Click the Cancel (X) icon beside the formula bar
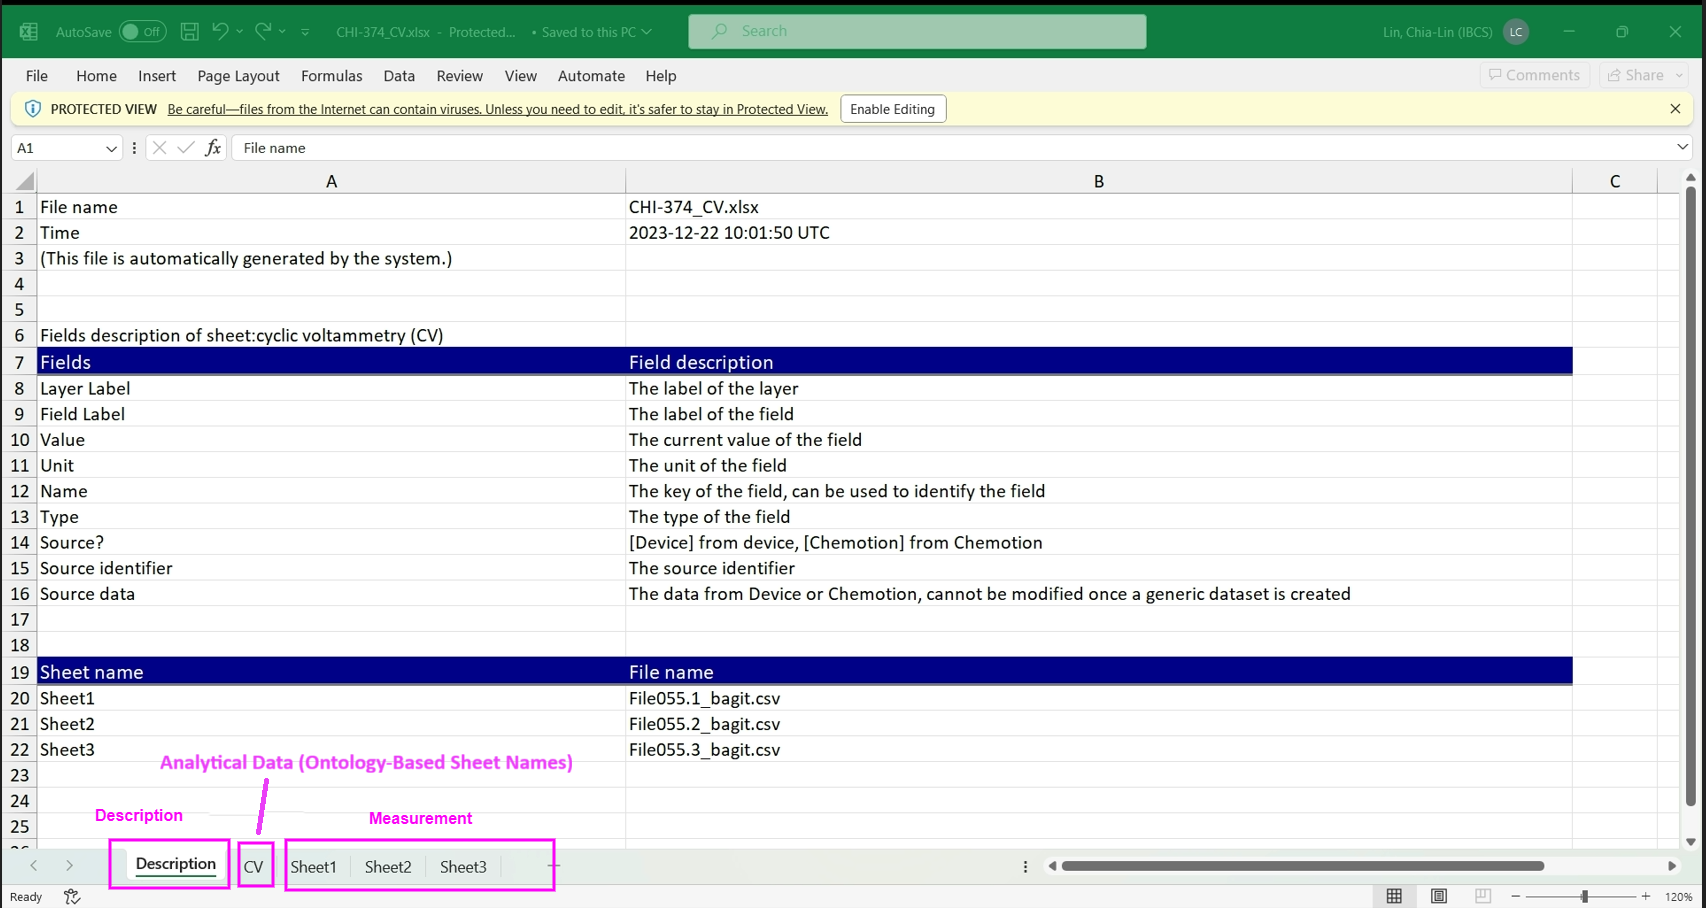 point(159,147)
